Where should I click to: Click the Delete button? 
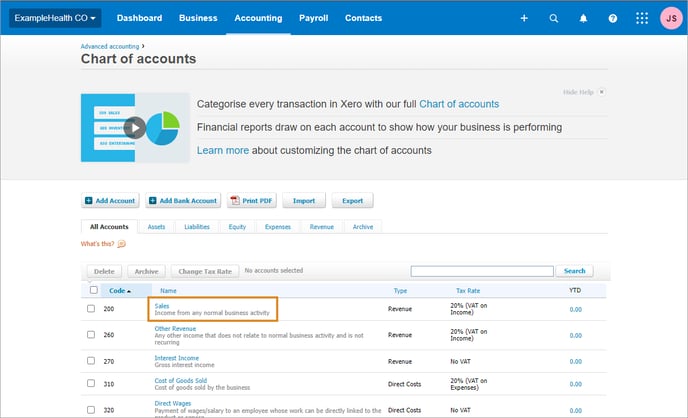click(x=104, y=272)
